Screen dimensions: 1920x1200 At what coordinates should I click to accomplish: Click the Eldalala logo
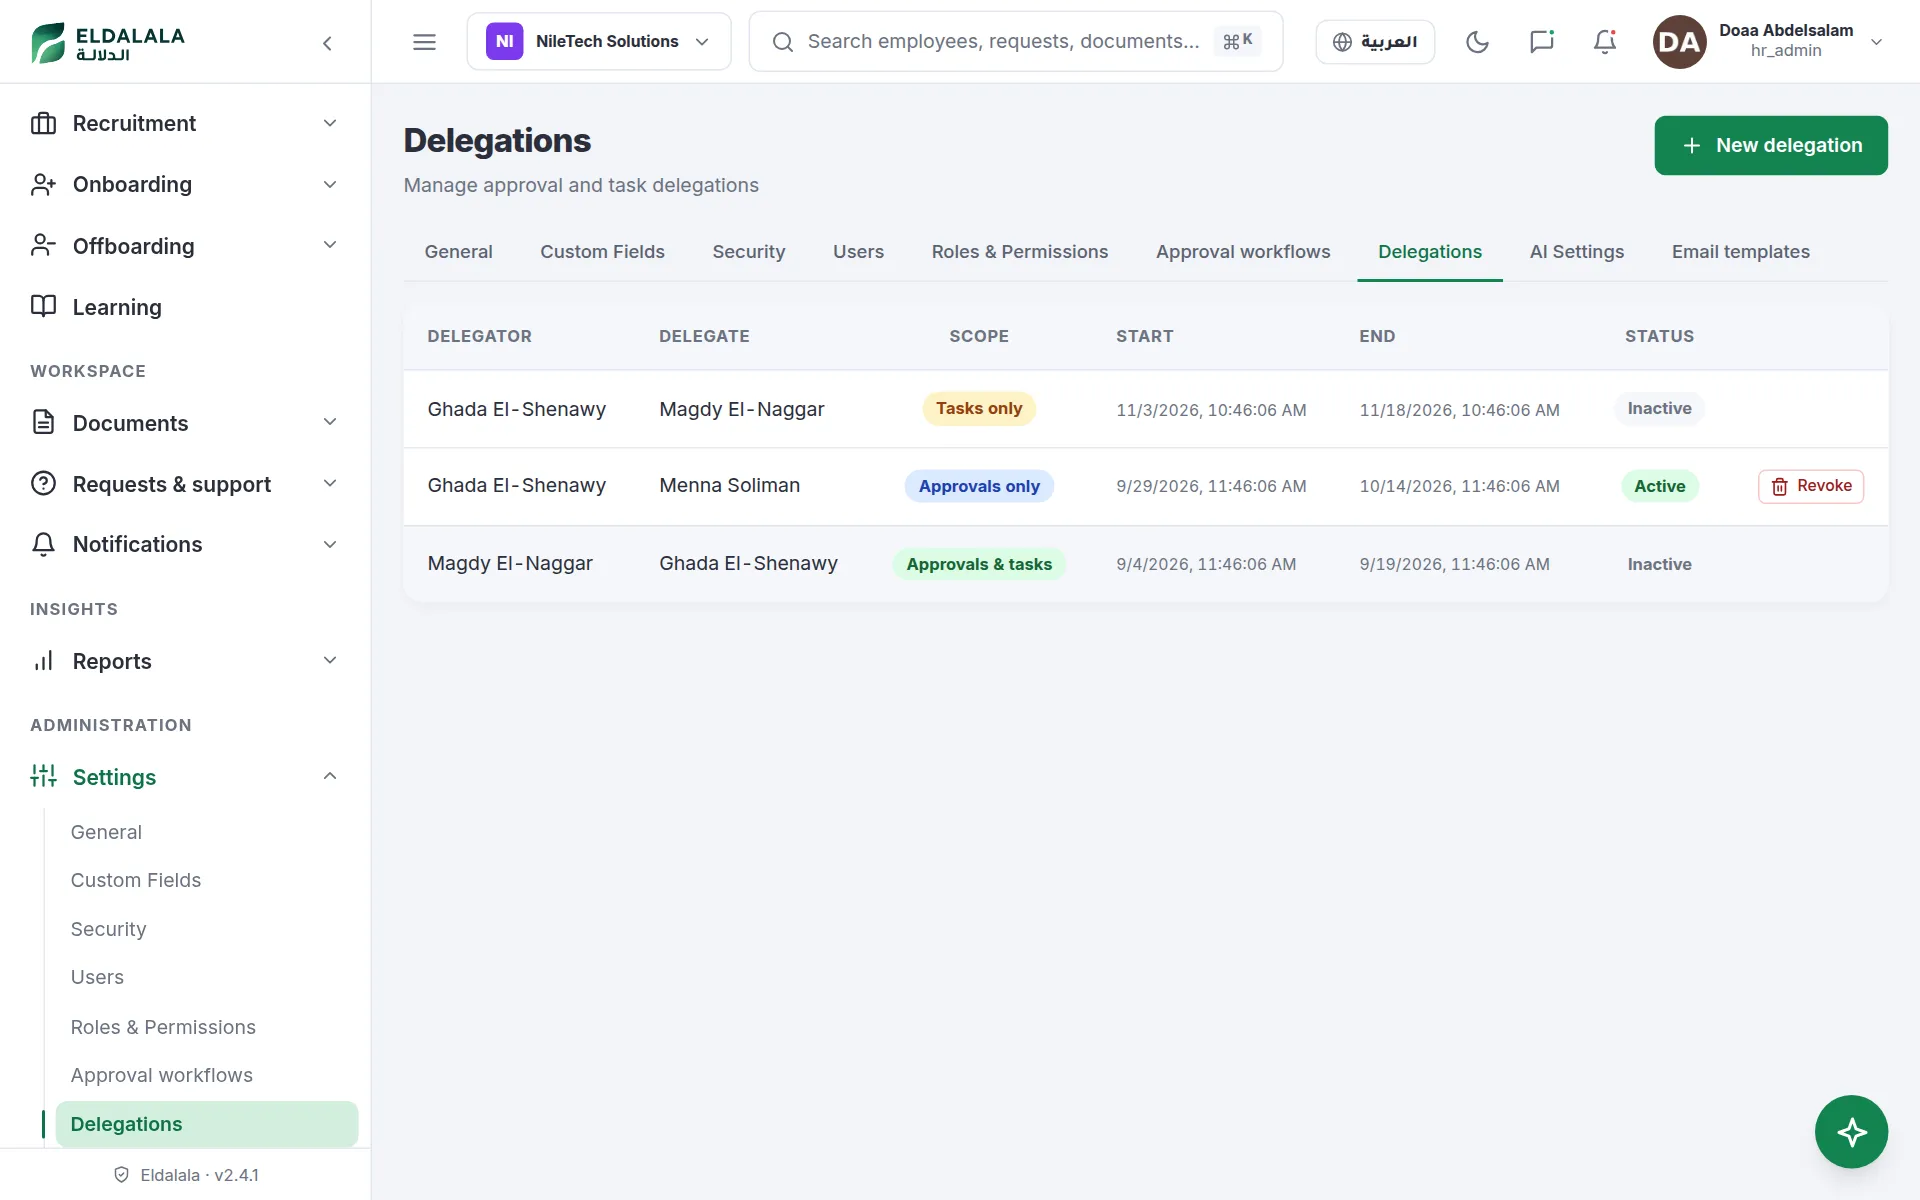click(x=108, y=42)
